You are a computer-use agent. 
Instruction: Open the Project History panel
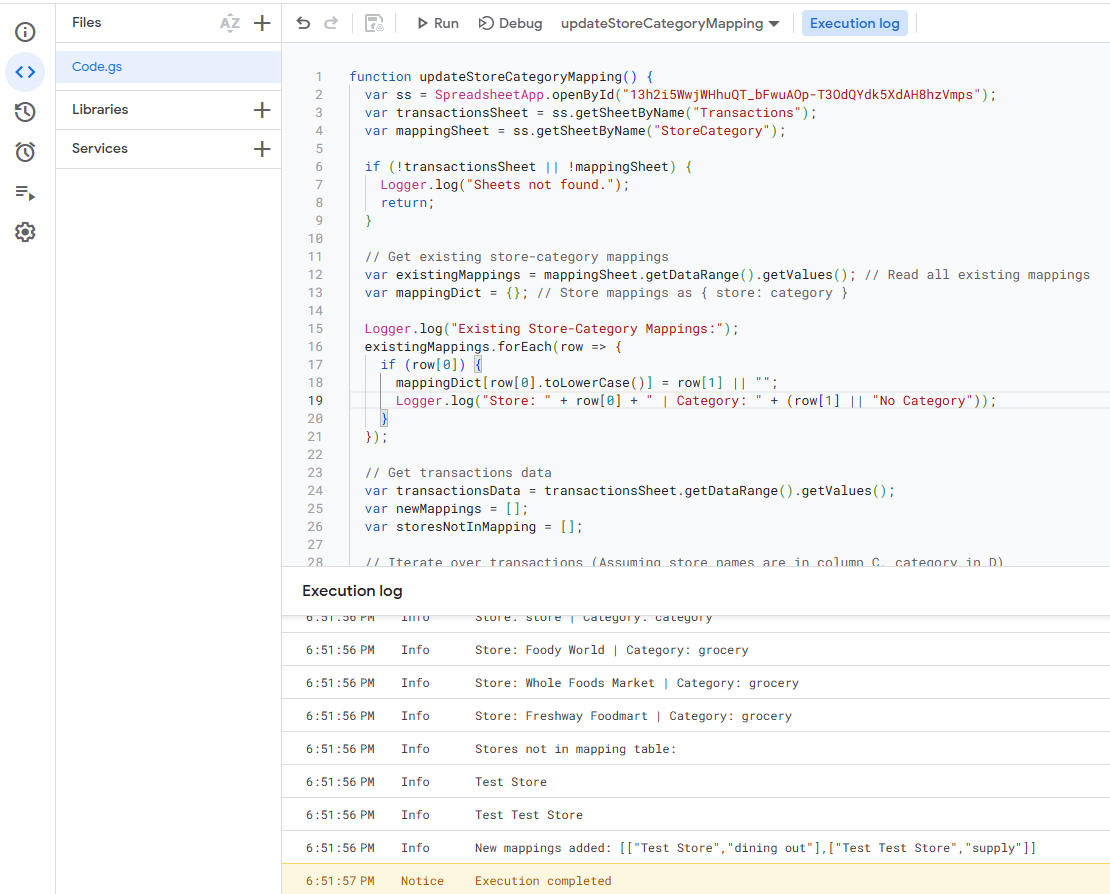coord(25,112)
